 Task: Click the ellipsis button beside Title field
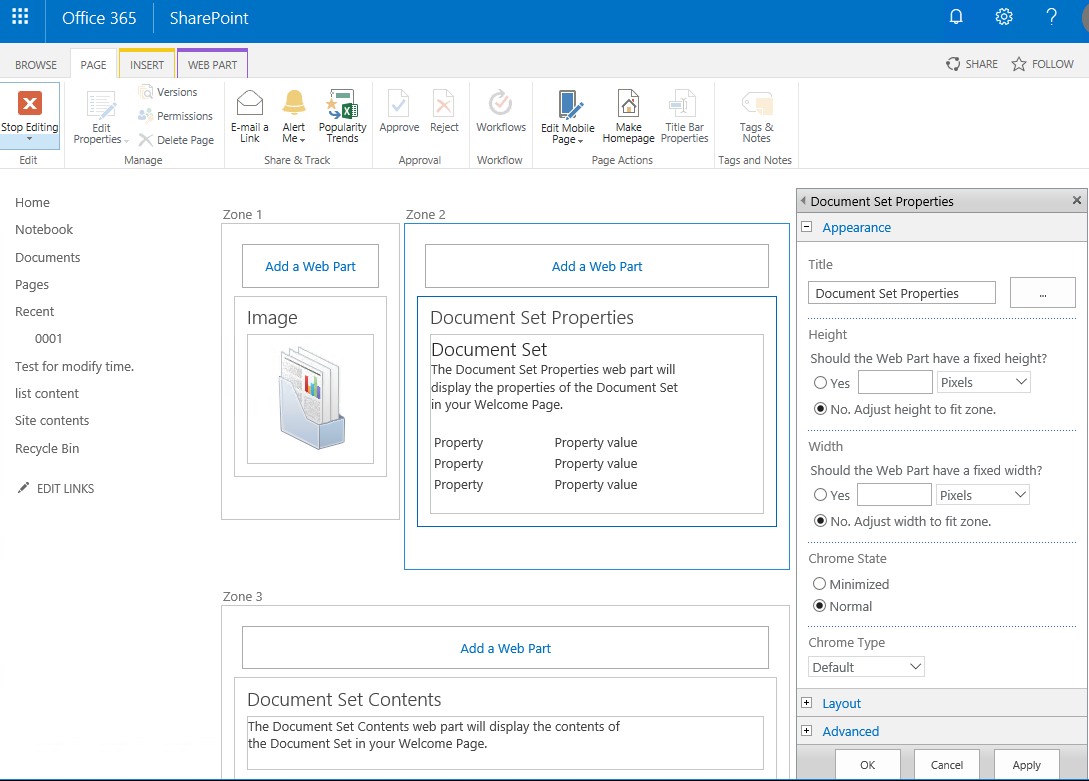[1042, 293]
